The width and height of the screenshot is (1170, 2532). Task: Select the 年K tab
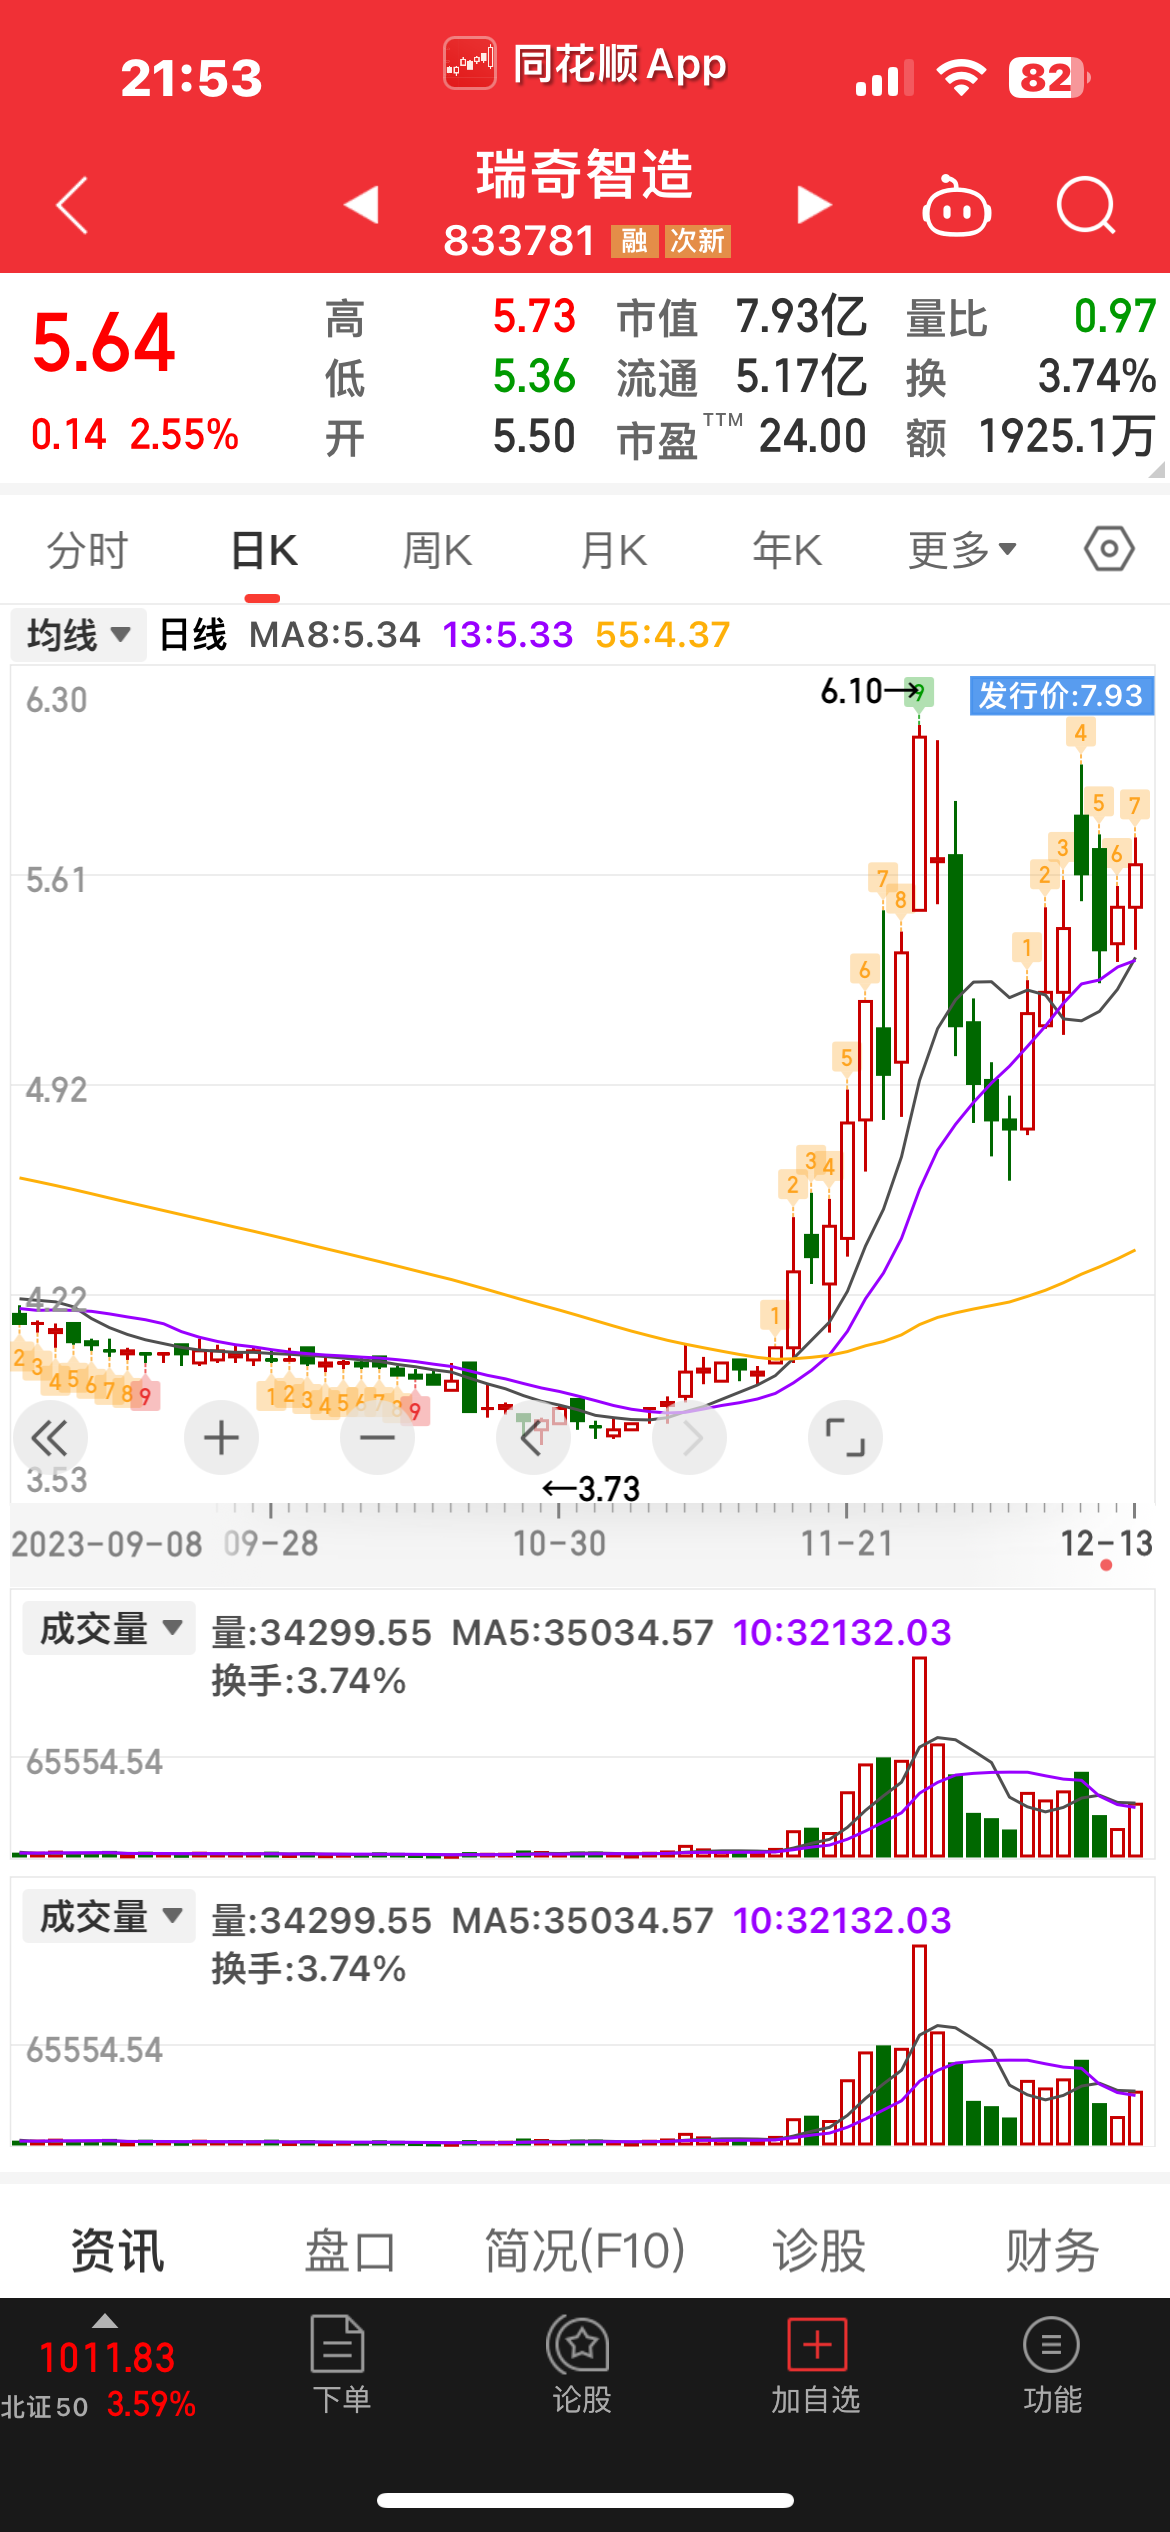(x=787, y=550)
